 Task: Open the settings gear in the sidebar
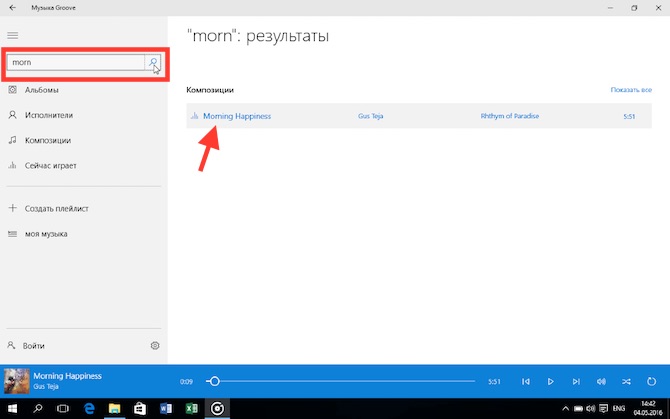[155, 346]
